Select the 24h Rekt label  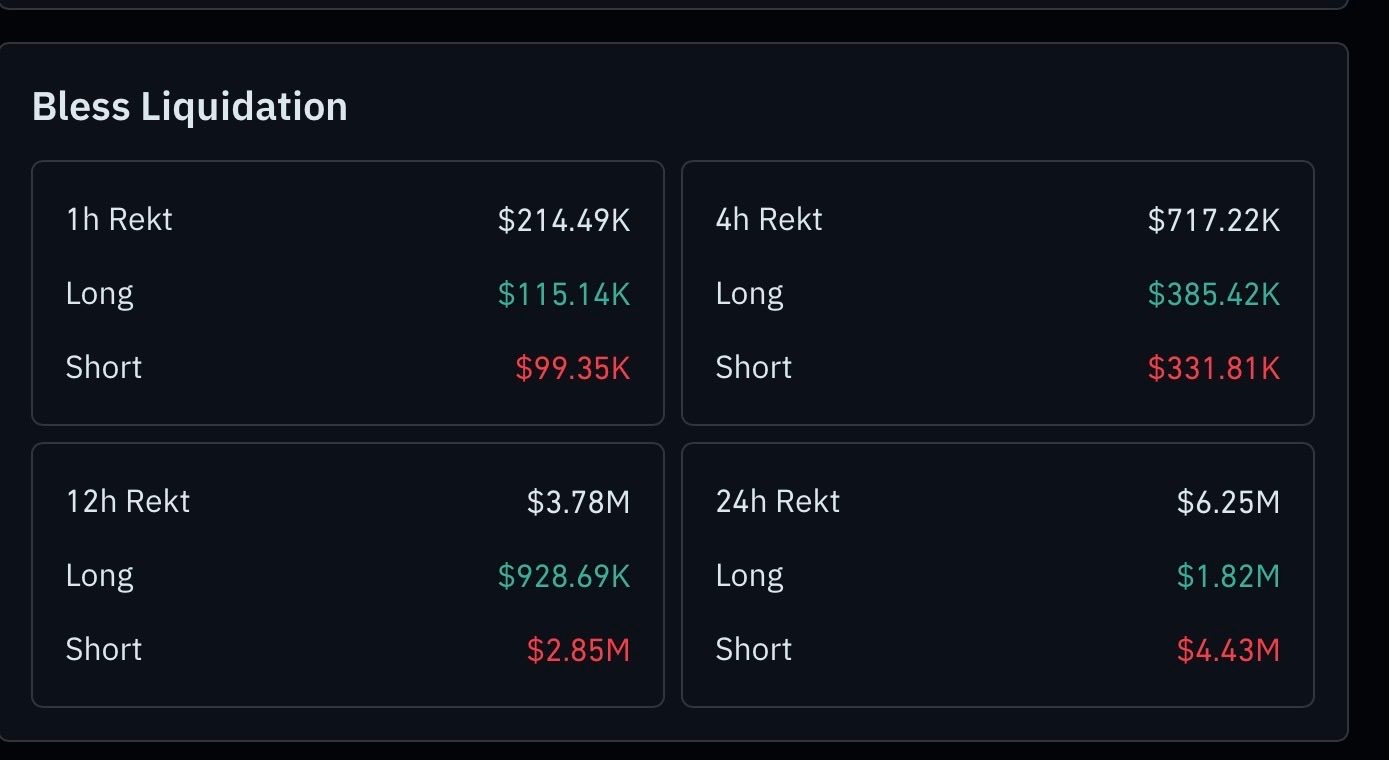[x=778, y=501]
